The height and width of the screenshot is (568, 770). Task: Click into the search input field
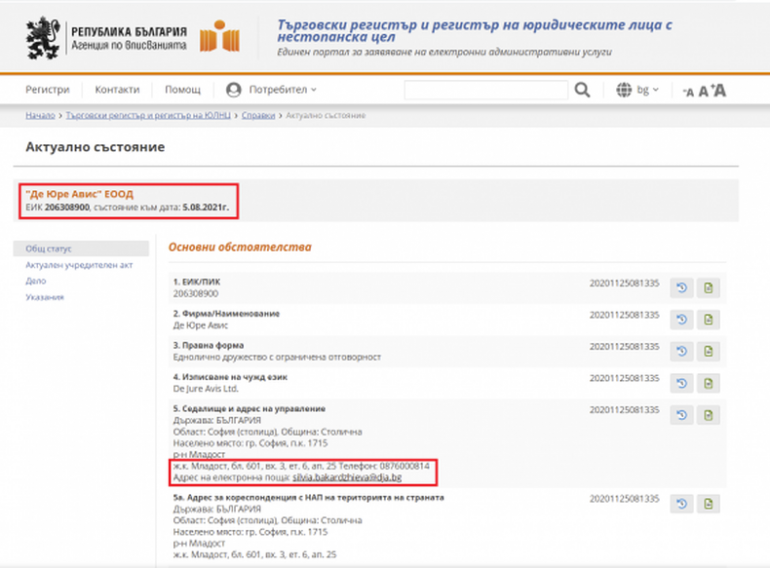coord(485,90)
